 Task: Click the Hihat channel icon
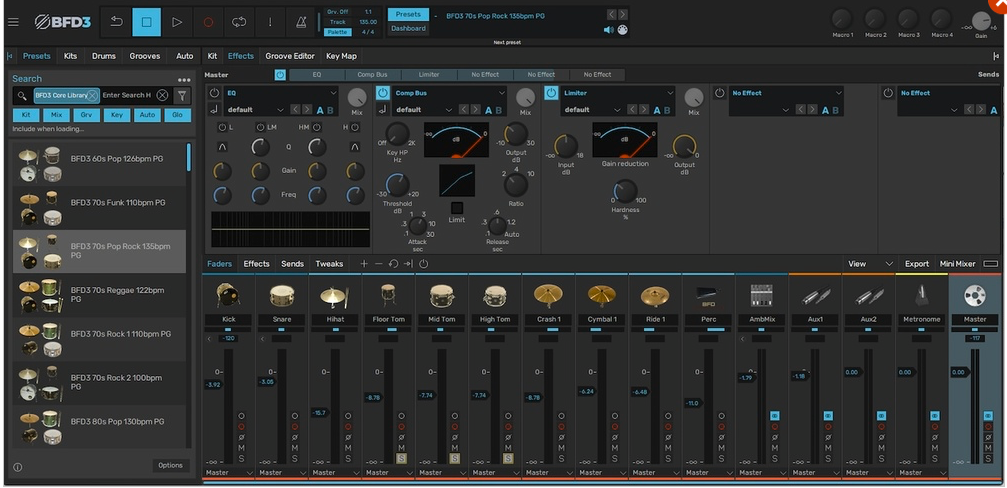tap(335, 296)
